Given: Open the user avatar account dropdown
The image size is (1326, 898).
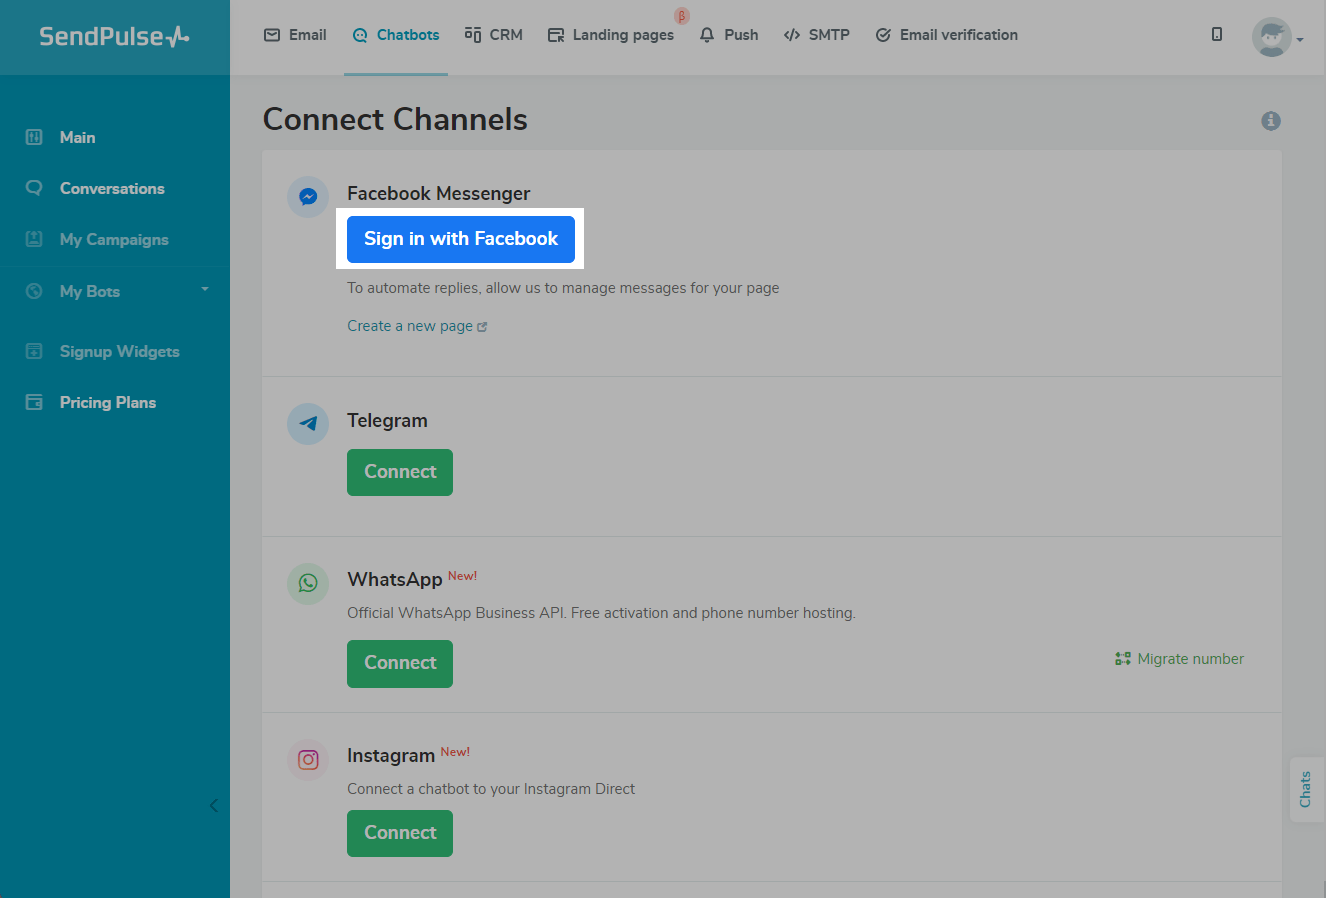Looking at the screenshot, I should [1277, 38].
